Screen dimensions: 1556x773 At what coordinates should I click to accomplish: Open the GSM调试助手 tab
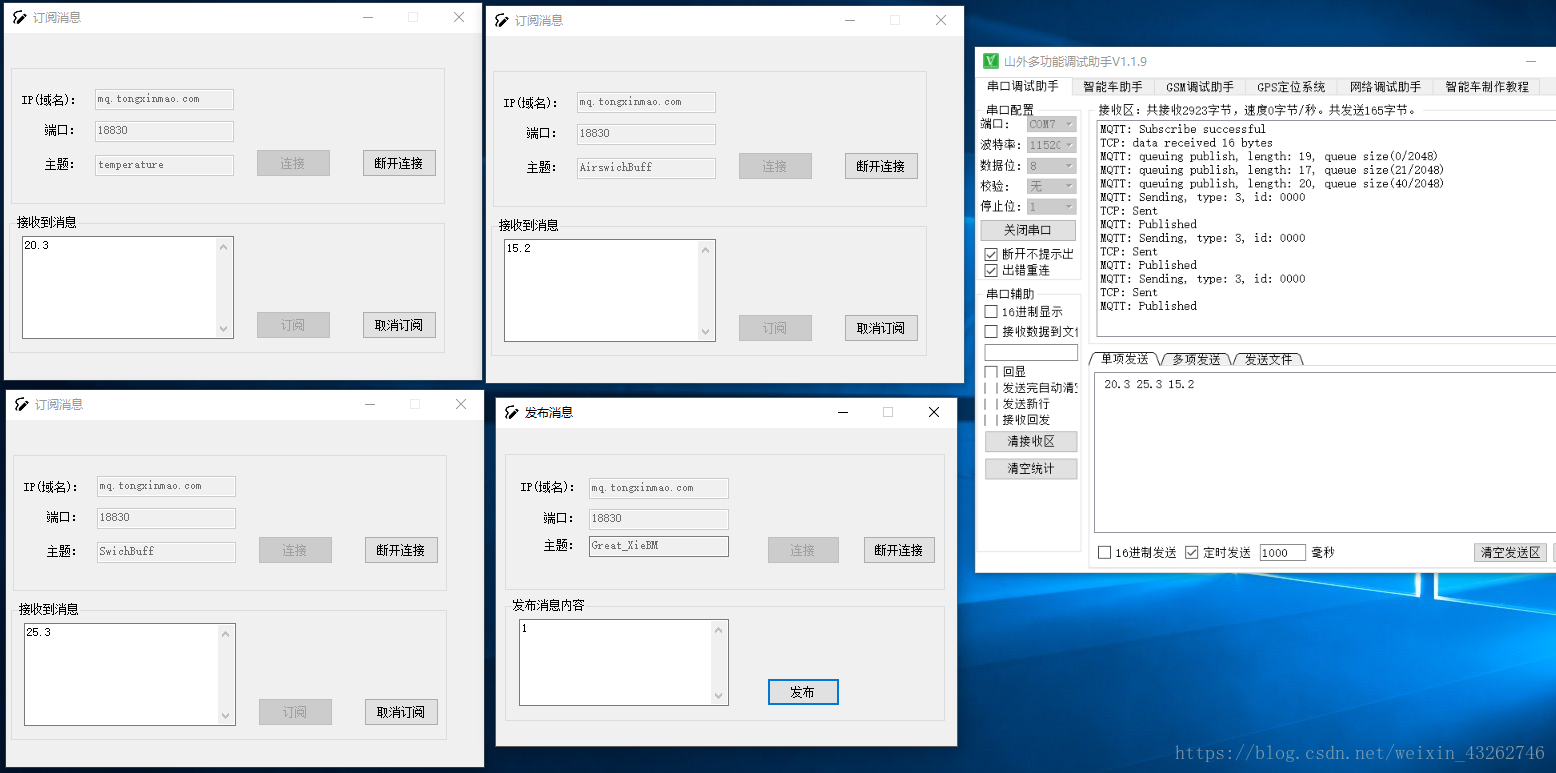tap(1200, 87)
